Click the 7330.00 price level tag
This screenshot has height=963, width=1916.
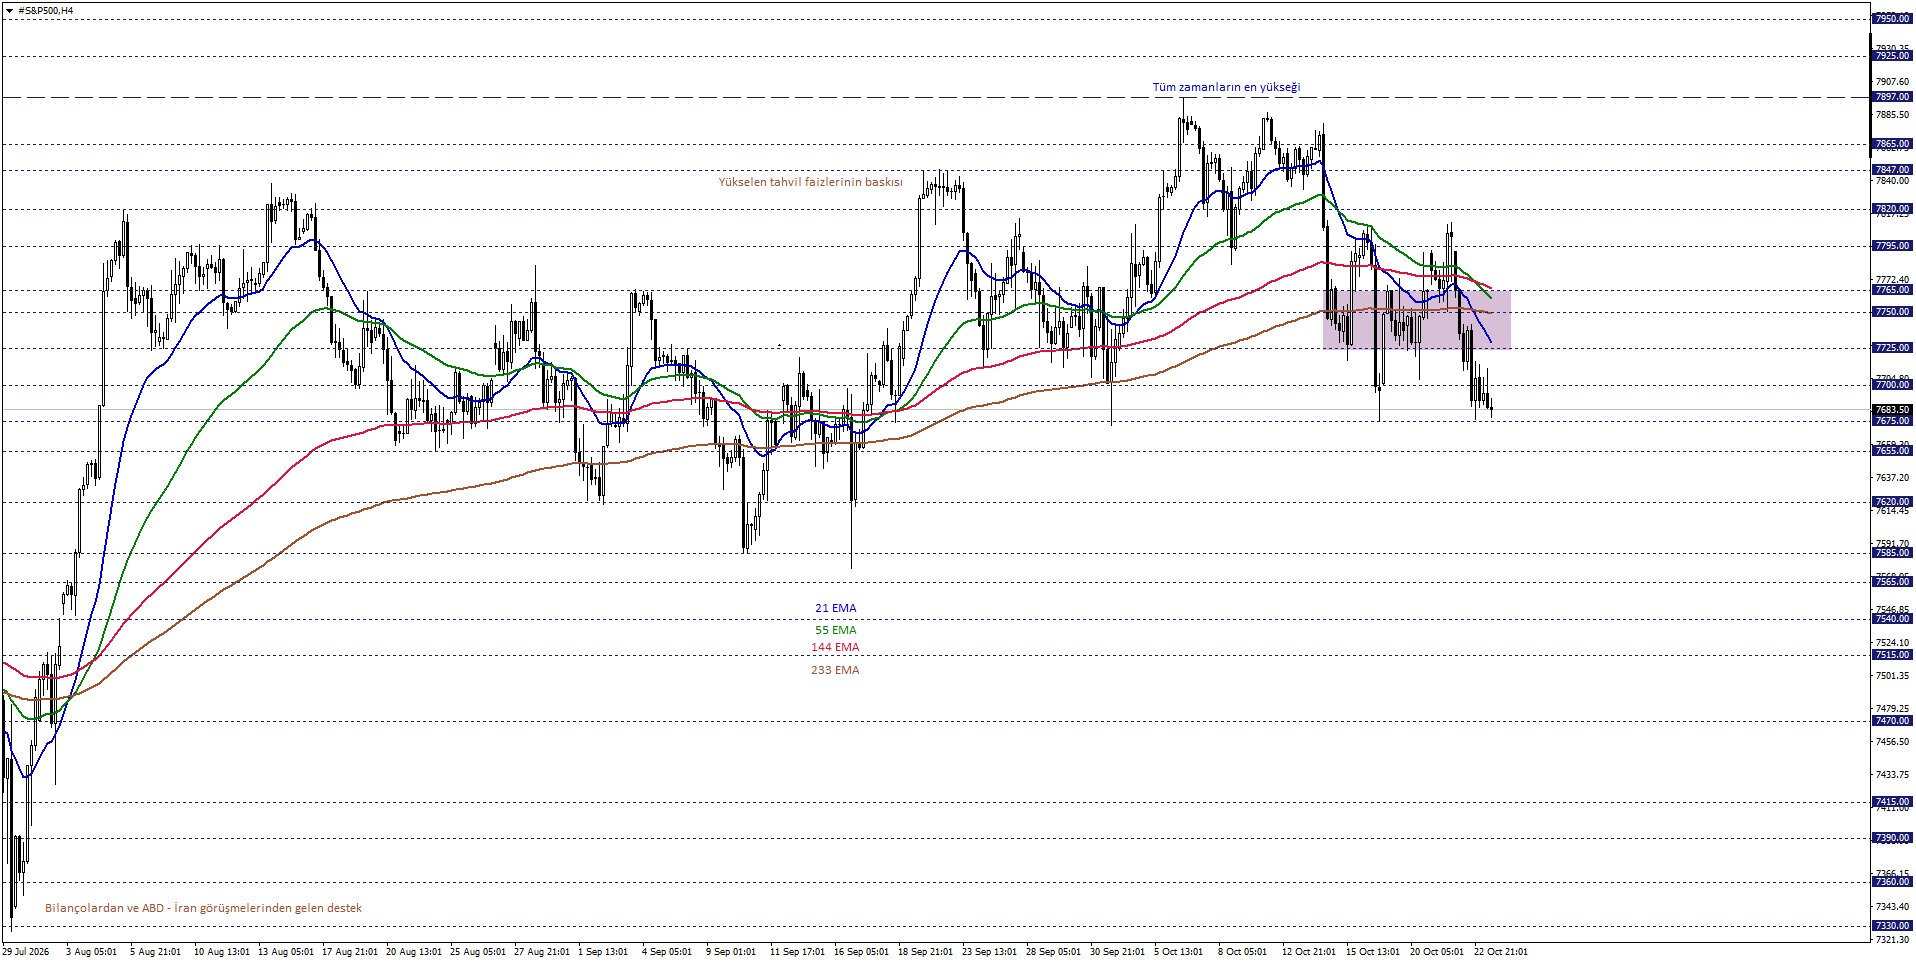1891,926
